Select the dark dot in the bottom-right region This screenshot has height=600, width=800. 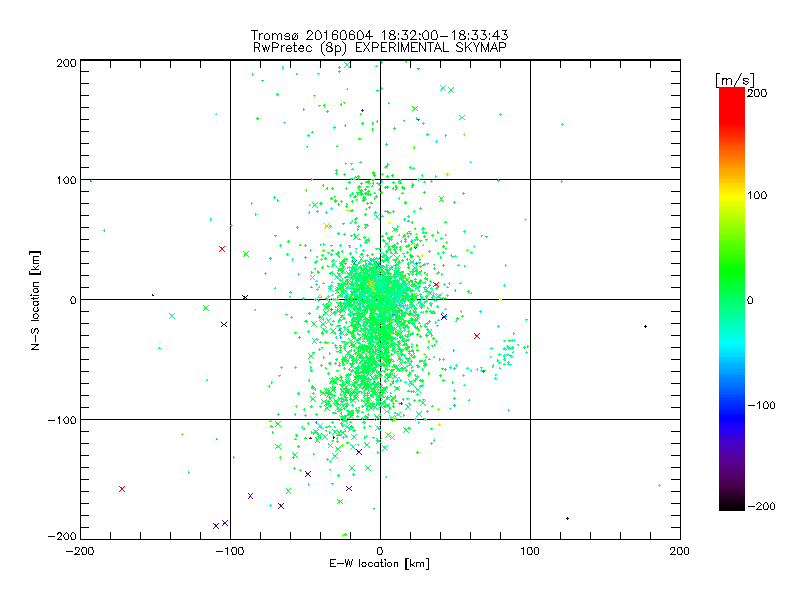(x=567, y=518)
